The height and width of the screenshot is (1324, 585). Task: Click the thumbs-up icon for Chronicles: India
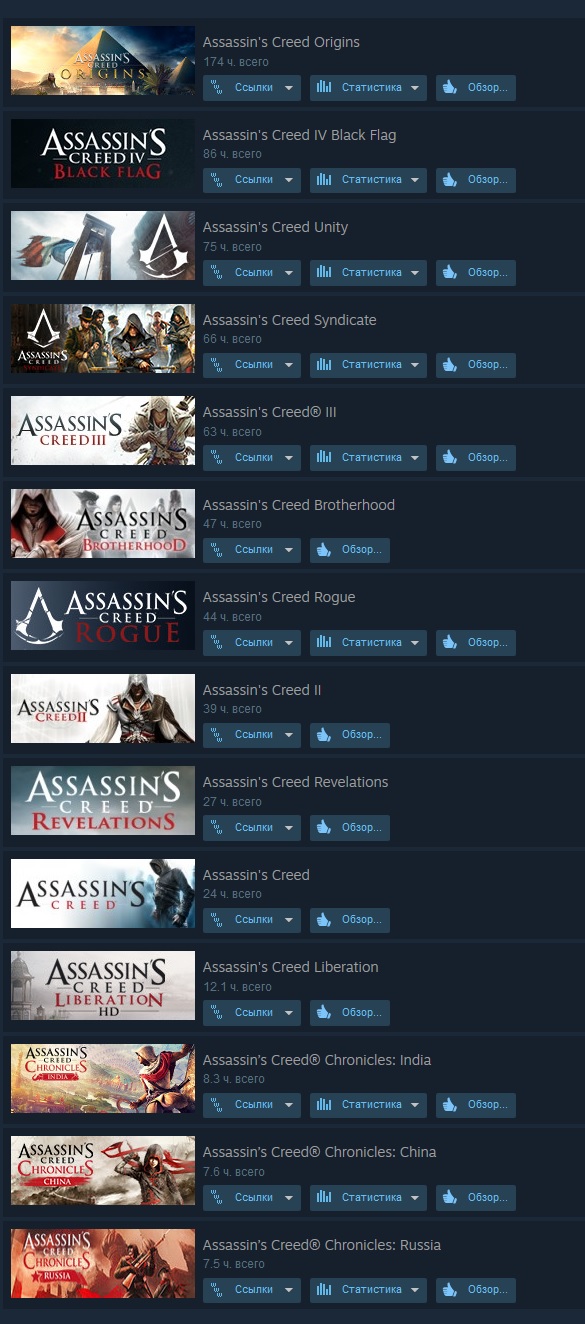(449, 1105)
